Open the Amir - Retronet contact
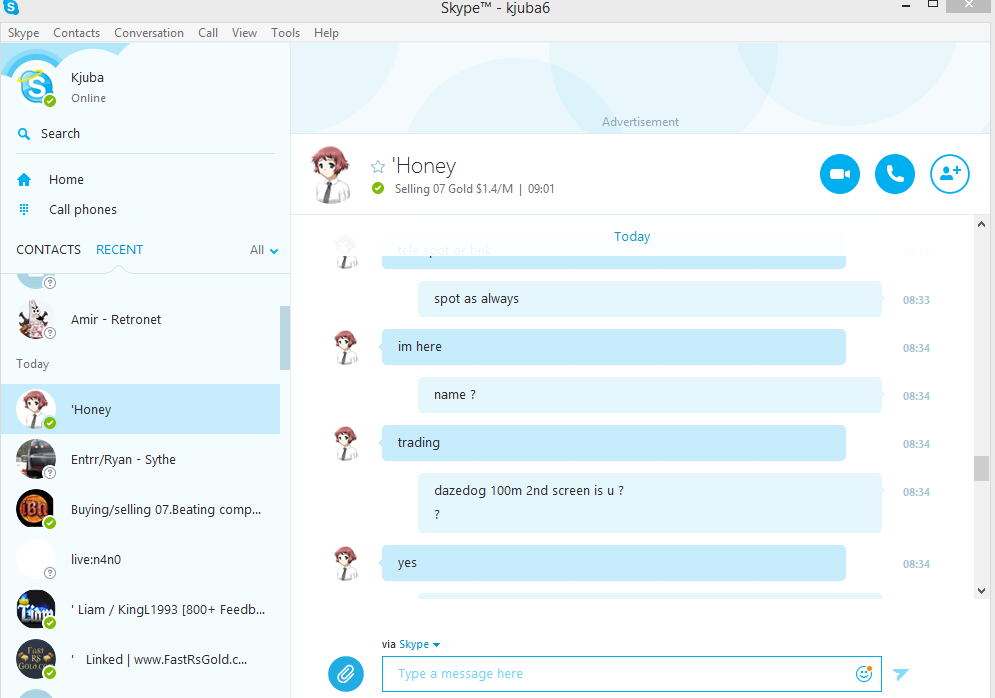This screenshot has width=995, height=698. point(140,320)
